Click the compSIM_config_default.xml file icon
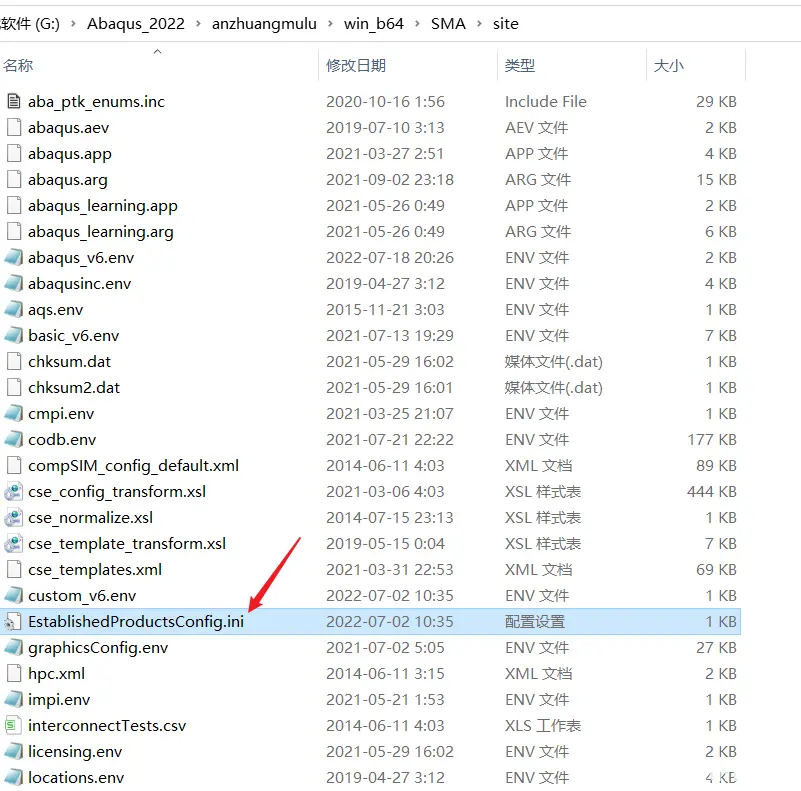This screenshot has width=801, height=791. [x=14, y=466]
